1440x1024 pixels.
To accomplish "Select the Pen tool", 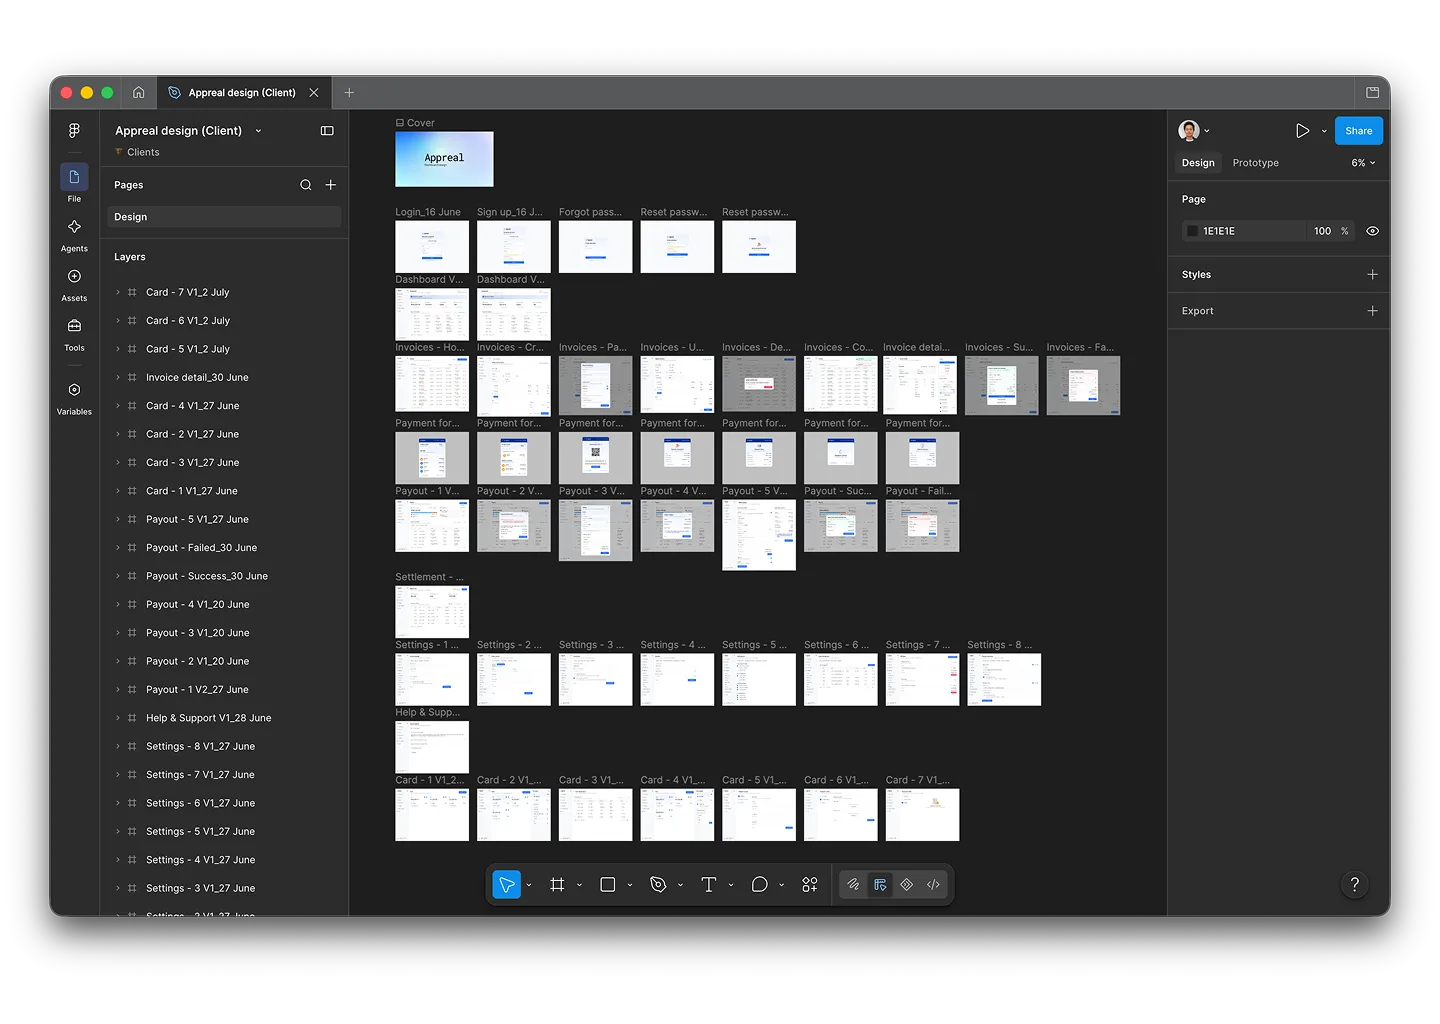I will (658, 885).
